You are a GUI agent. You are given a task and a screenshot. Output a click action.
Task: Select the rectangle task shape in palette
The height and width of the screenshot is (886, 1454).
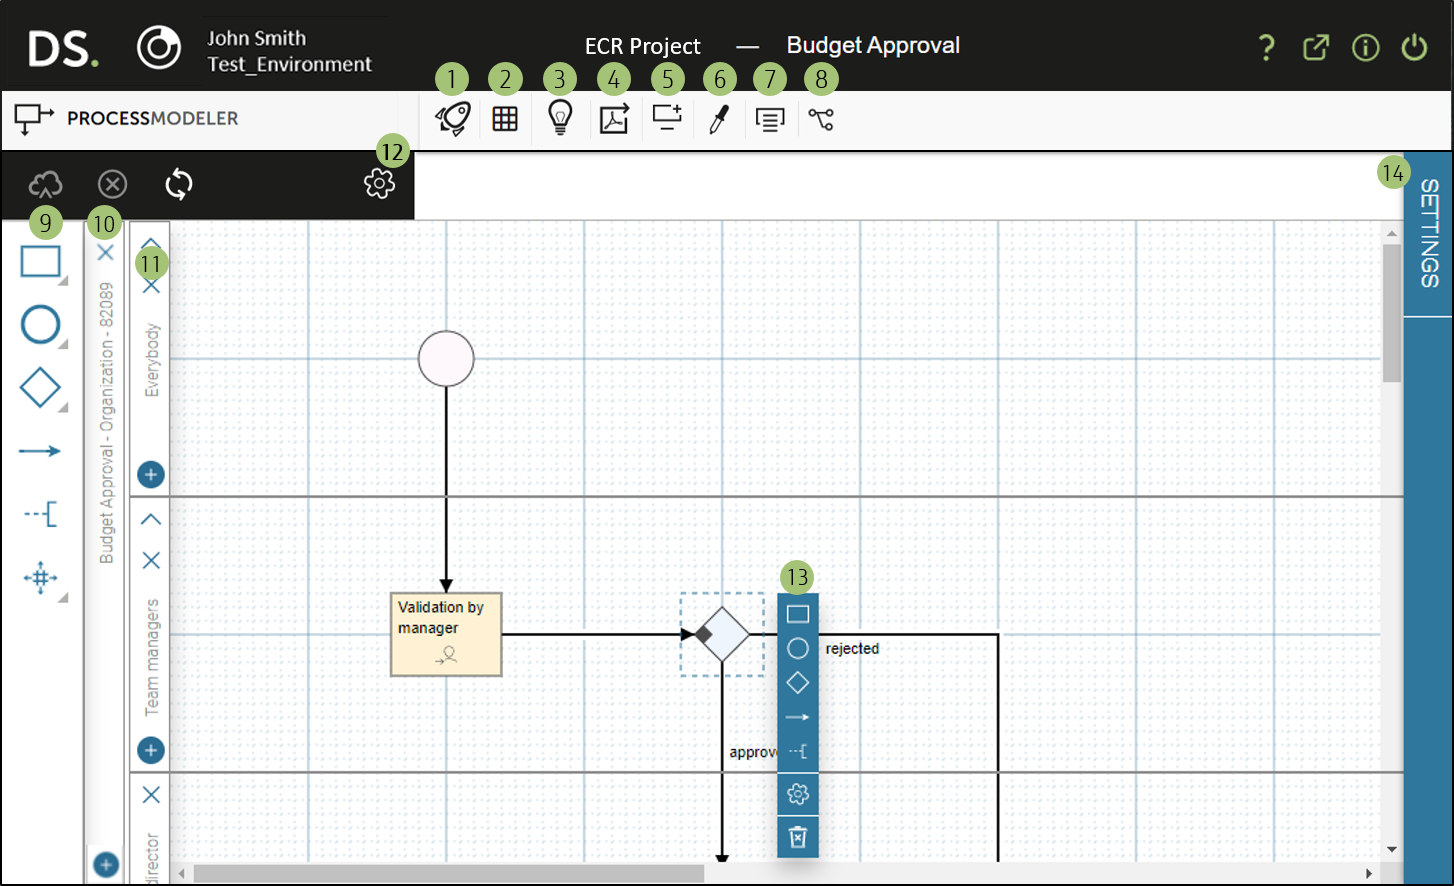pos(41,262)
